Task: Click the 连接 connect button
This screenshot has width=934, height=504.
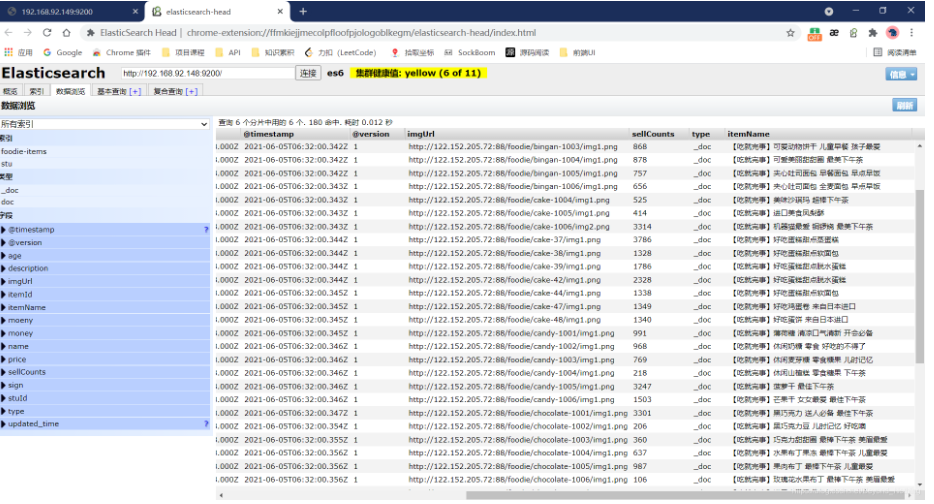Action: [308, 73]
